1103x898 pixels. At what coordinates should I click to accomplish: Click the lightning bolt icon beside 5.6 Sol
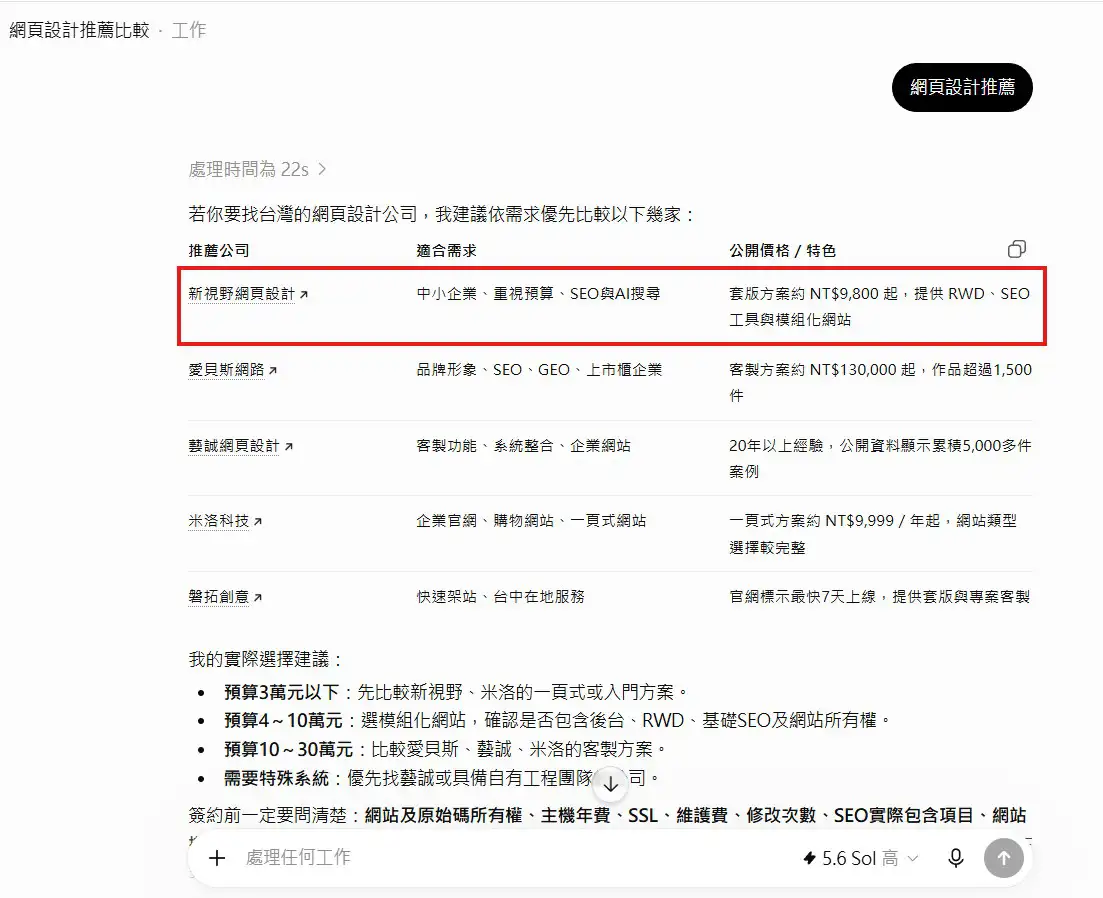pyautogui.click(x=810, y=858)
